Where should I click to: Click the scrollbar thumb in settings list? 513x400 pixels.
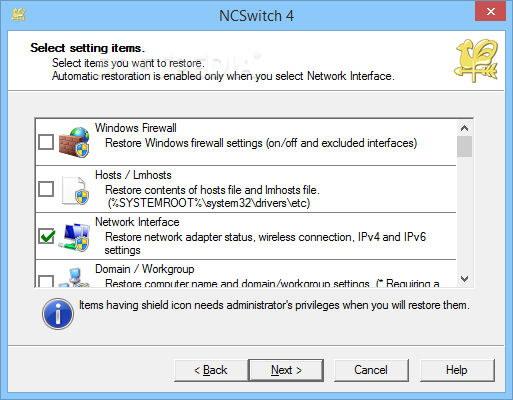(x=464, y=146)
